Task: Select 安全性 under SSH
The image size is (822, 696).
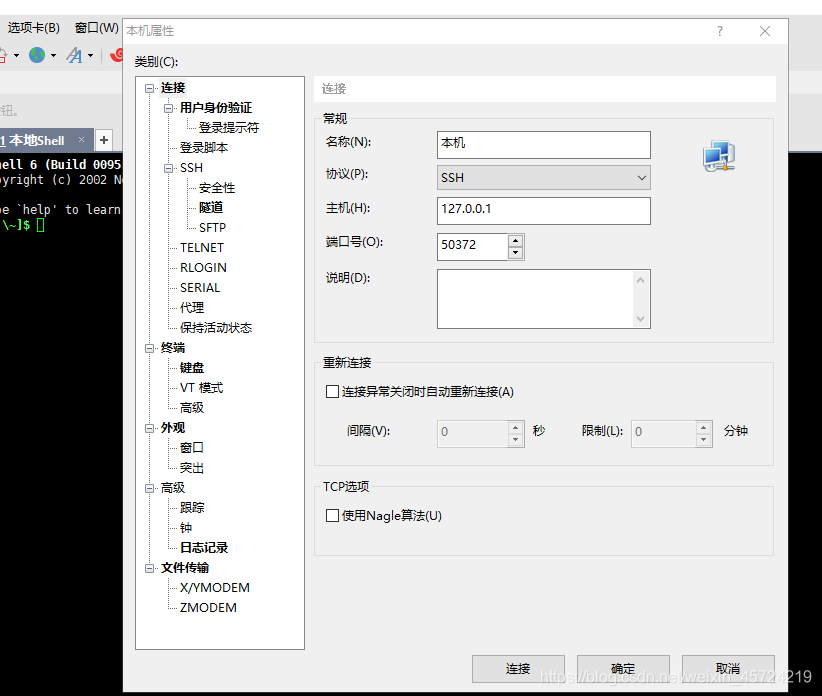Action: [x=217, y=188]
